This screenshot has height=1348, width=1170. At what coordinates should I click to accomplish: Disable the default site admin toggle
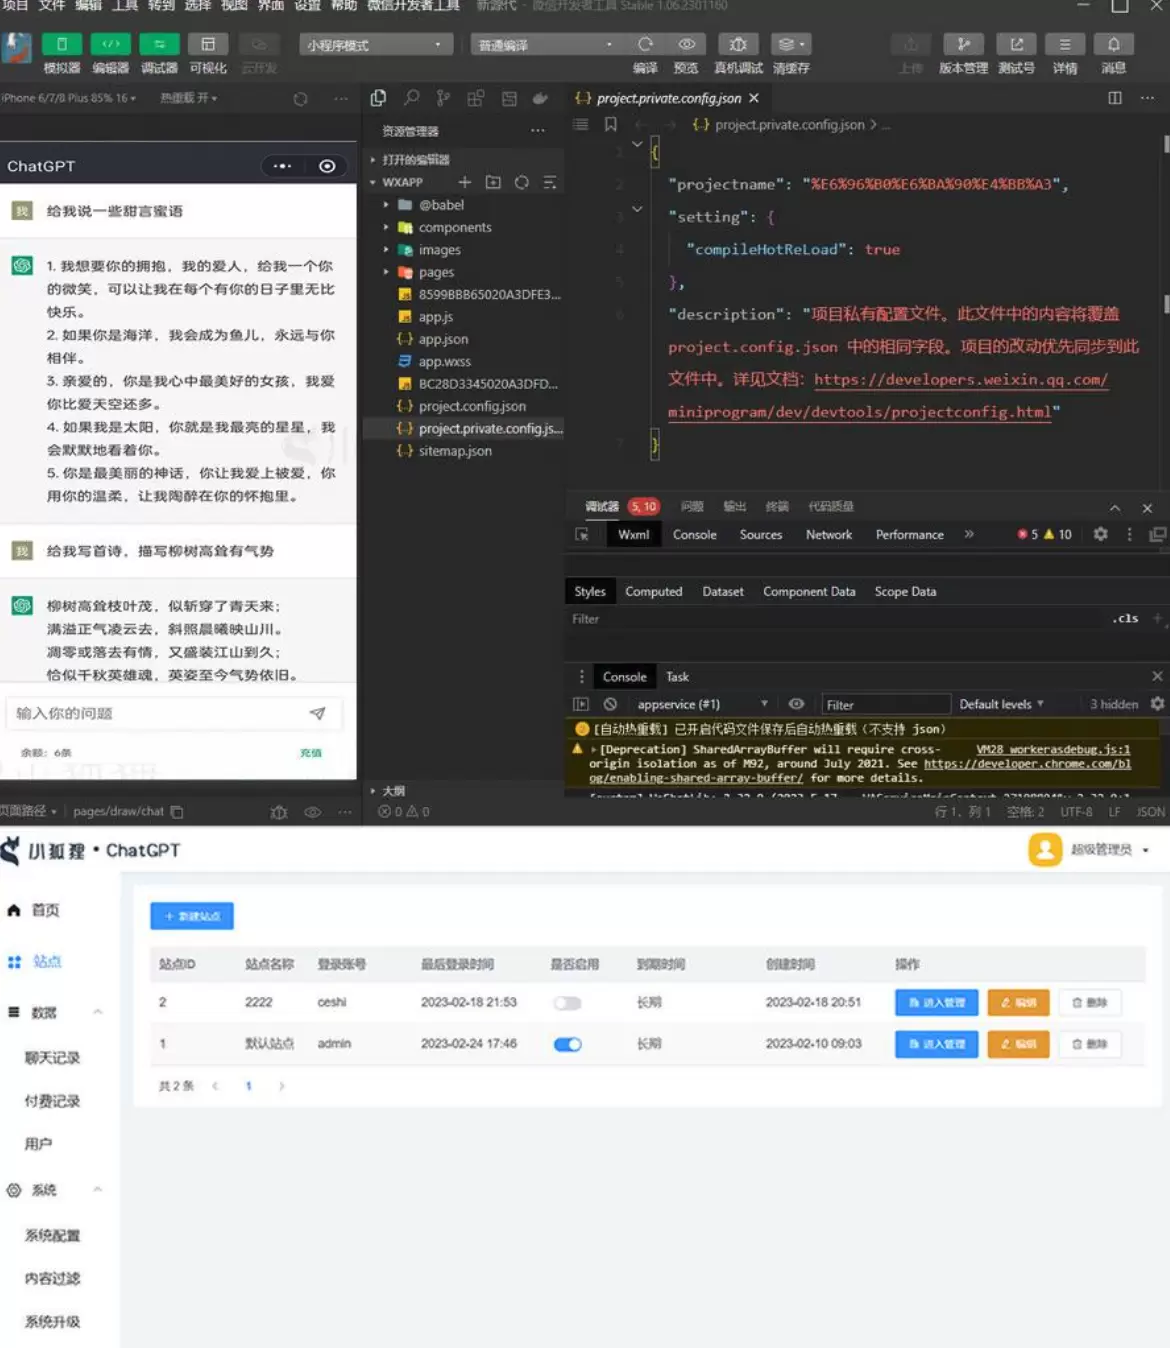567,1044
